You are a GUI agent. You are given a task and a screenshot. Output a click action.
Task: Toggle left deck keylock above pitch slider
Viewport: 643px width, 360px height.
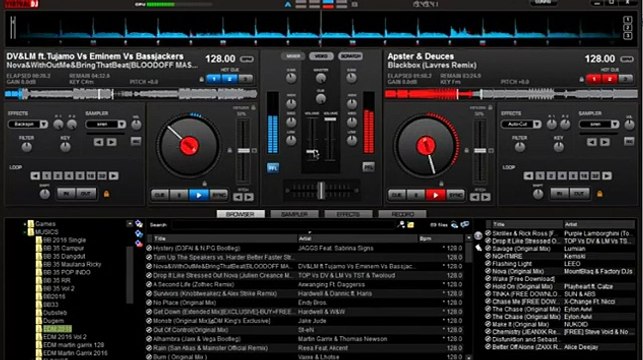(x=253, y=108)
